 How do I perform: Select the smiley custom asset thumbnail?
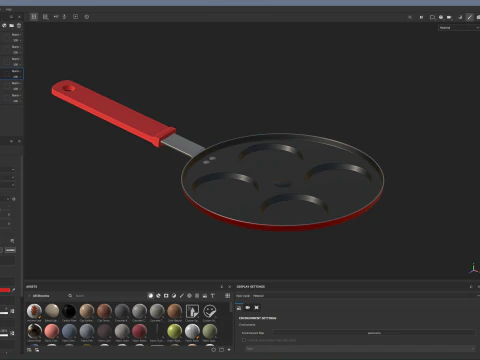point(210,311)
